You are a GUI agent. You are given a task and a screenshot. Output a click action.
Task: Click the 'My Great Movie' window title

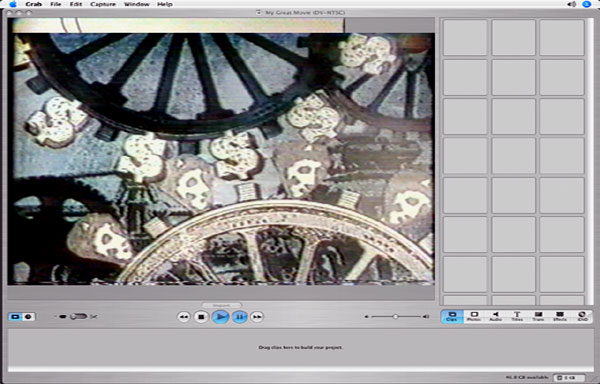(x=305, y=13)
